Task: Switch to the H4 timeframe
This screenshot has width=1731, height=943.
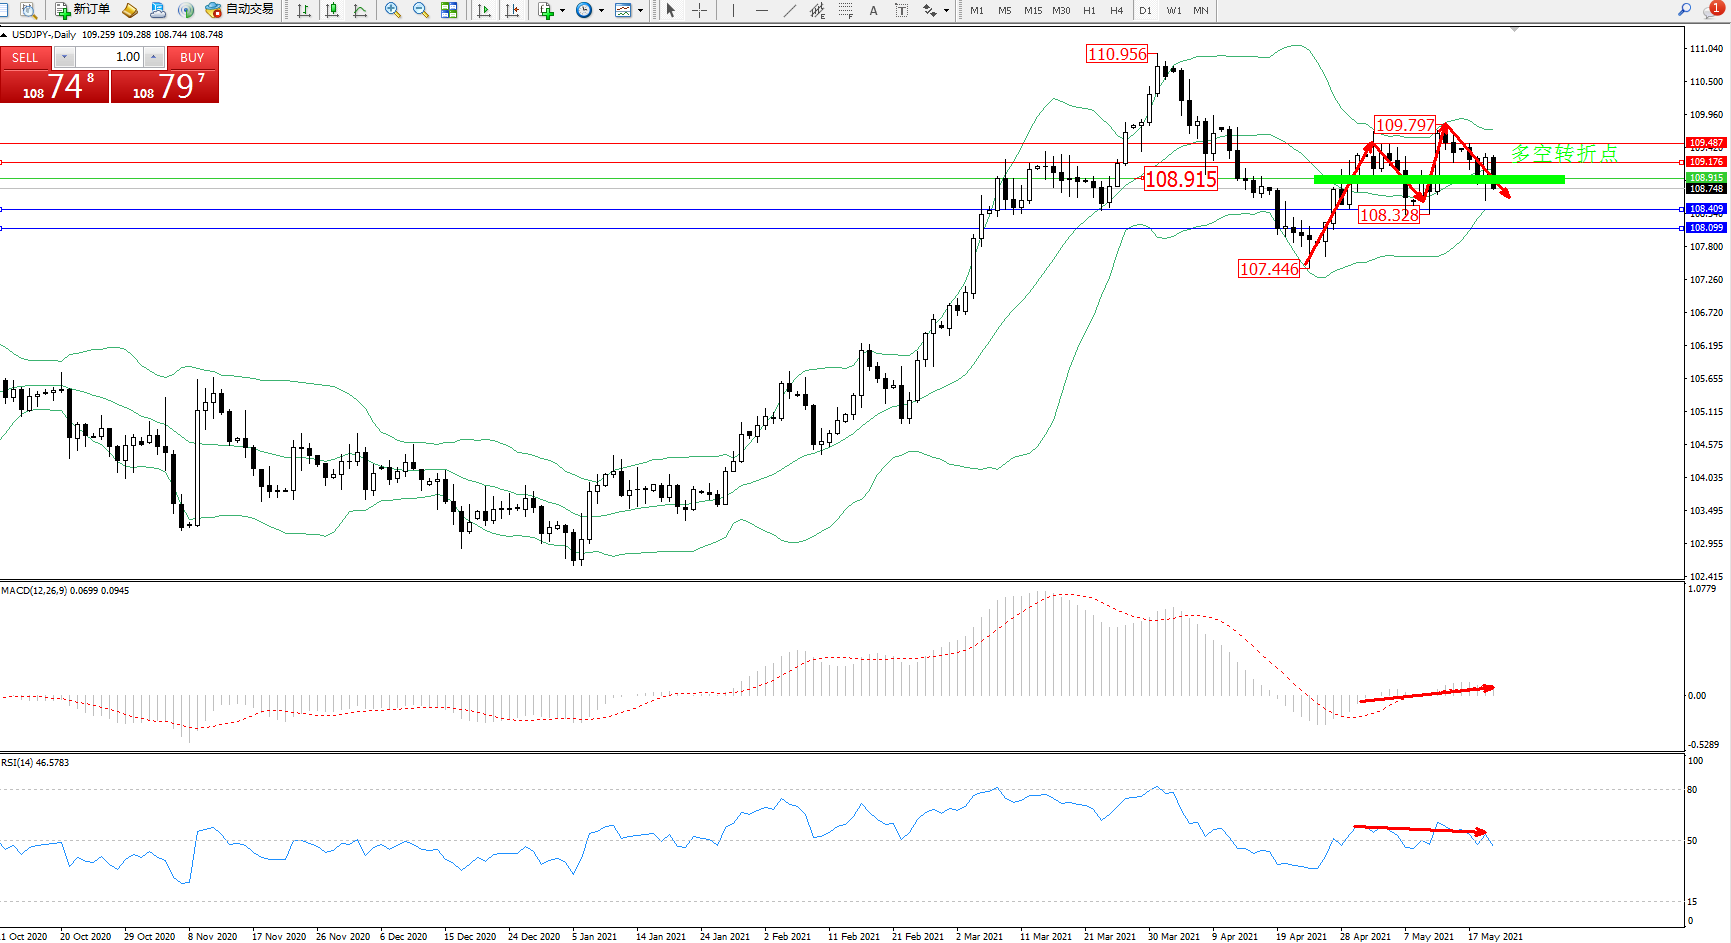Action: pyautogui.click(x=1116, y=10)
